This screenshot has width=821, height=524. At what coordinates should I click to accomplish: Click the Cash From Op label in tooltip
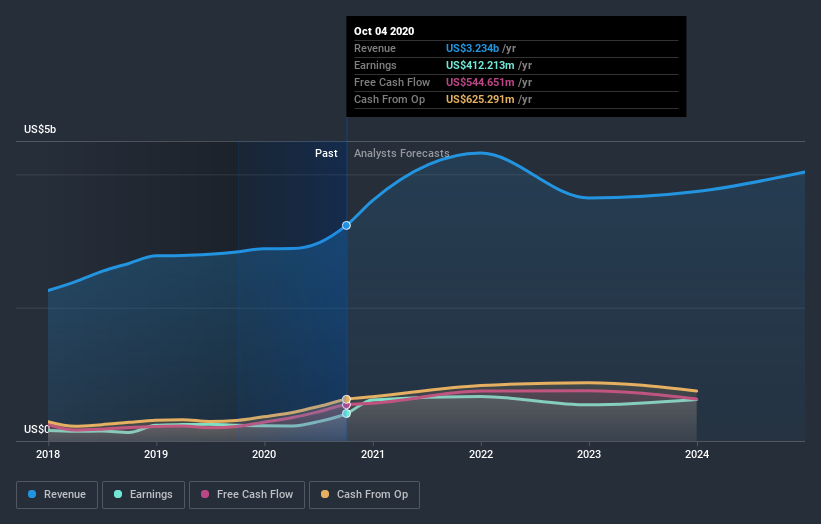[390, 99]
